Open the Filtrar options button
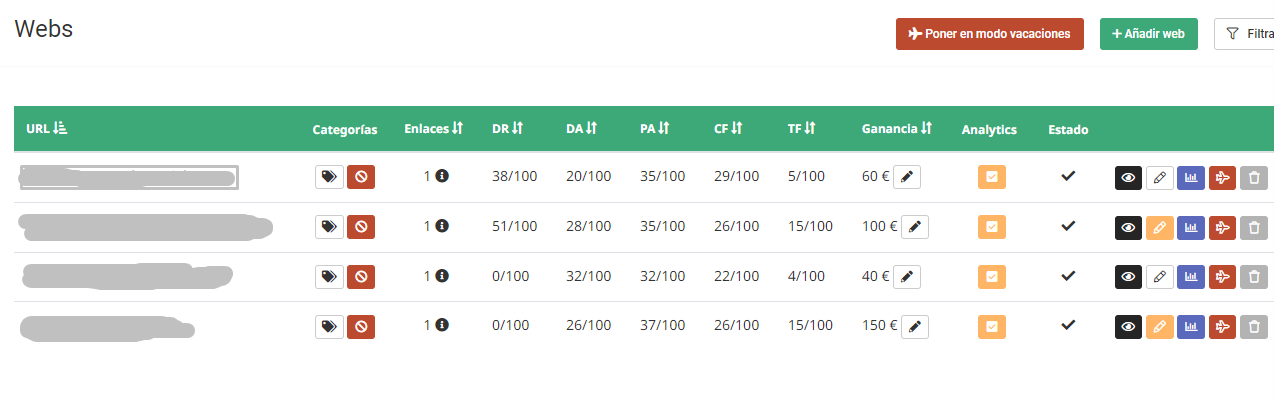1274x405 pixels. (x=1245, y=34)
